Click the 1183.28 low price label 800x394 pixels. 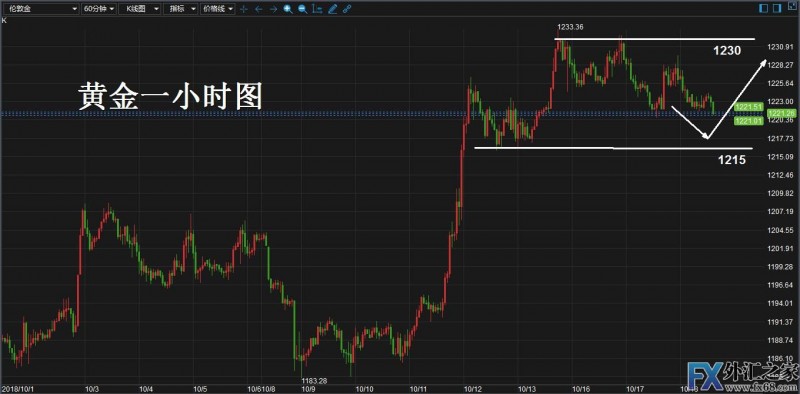pos(313,381)
